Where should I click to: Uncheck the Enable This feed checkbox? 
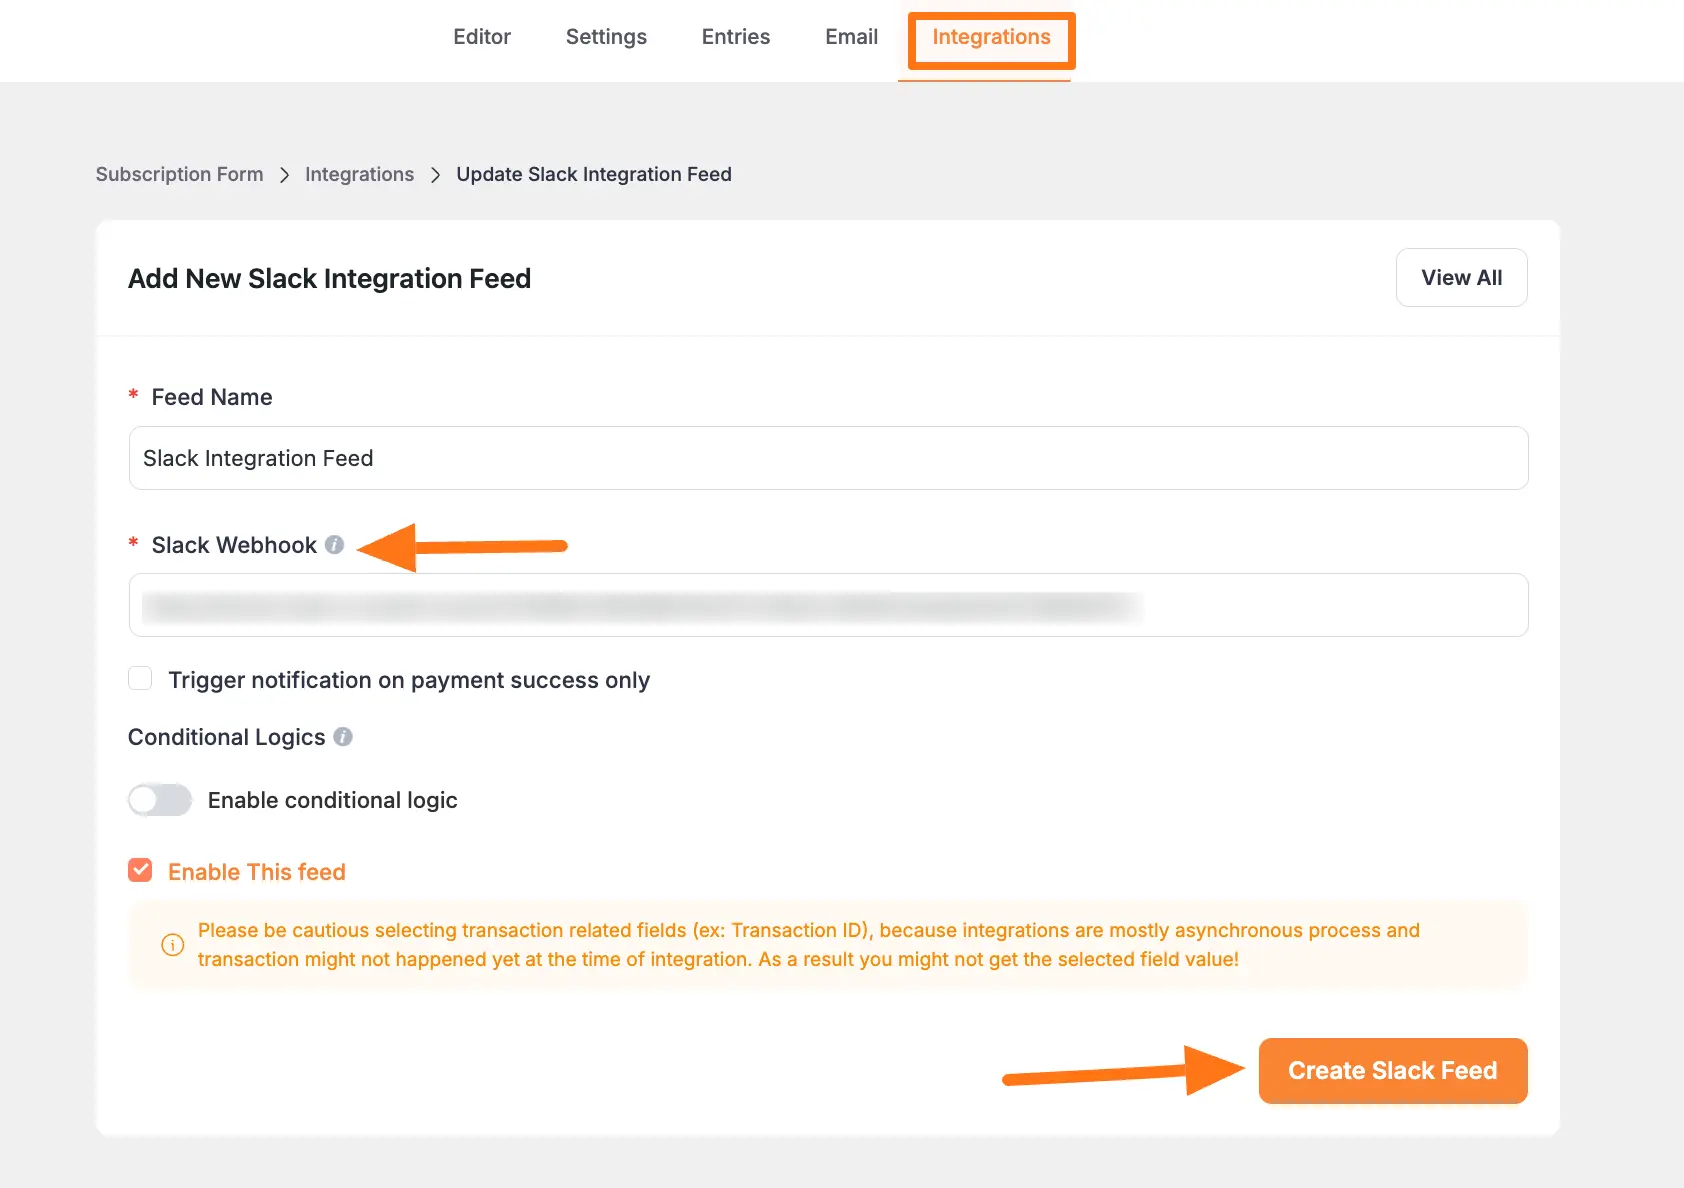pyautogui.click(x=141, y=871)
